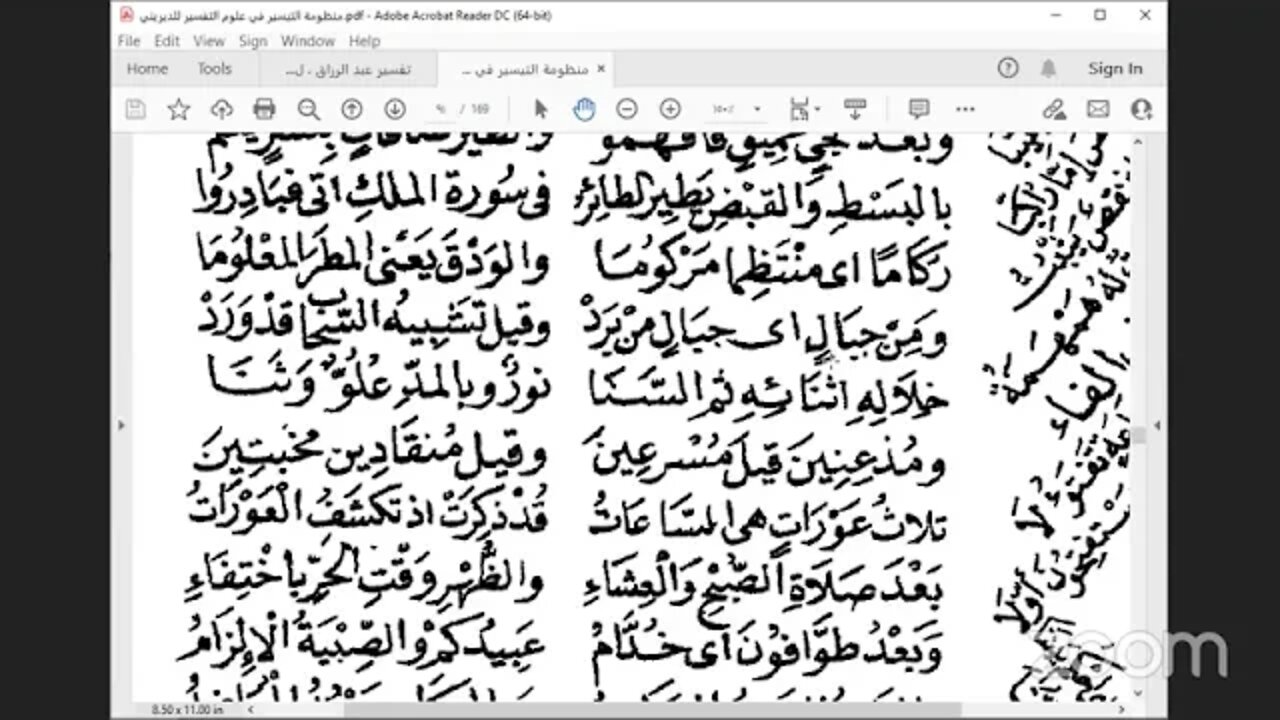Click the Save file icon
Viewport: 1280px width, 720px height.
(x=136, y=110)
